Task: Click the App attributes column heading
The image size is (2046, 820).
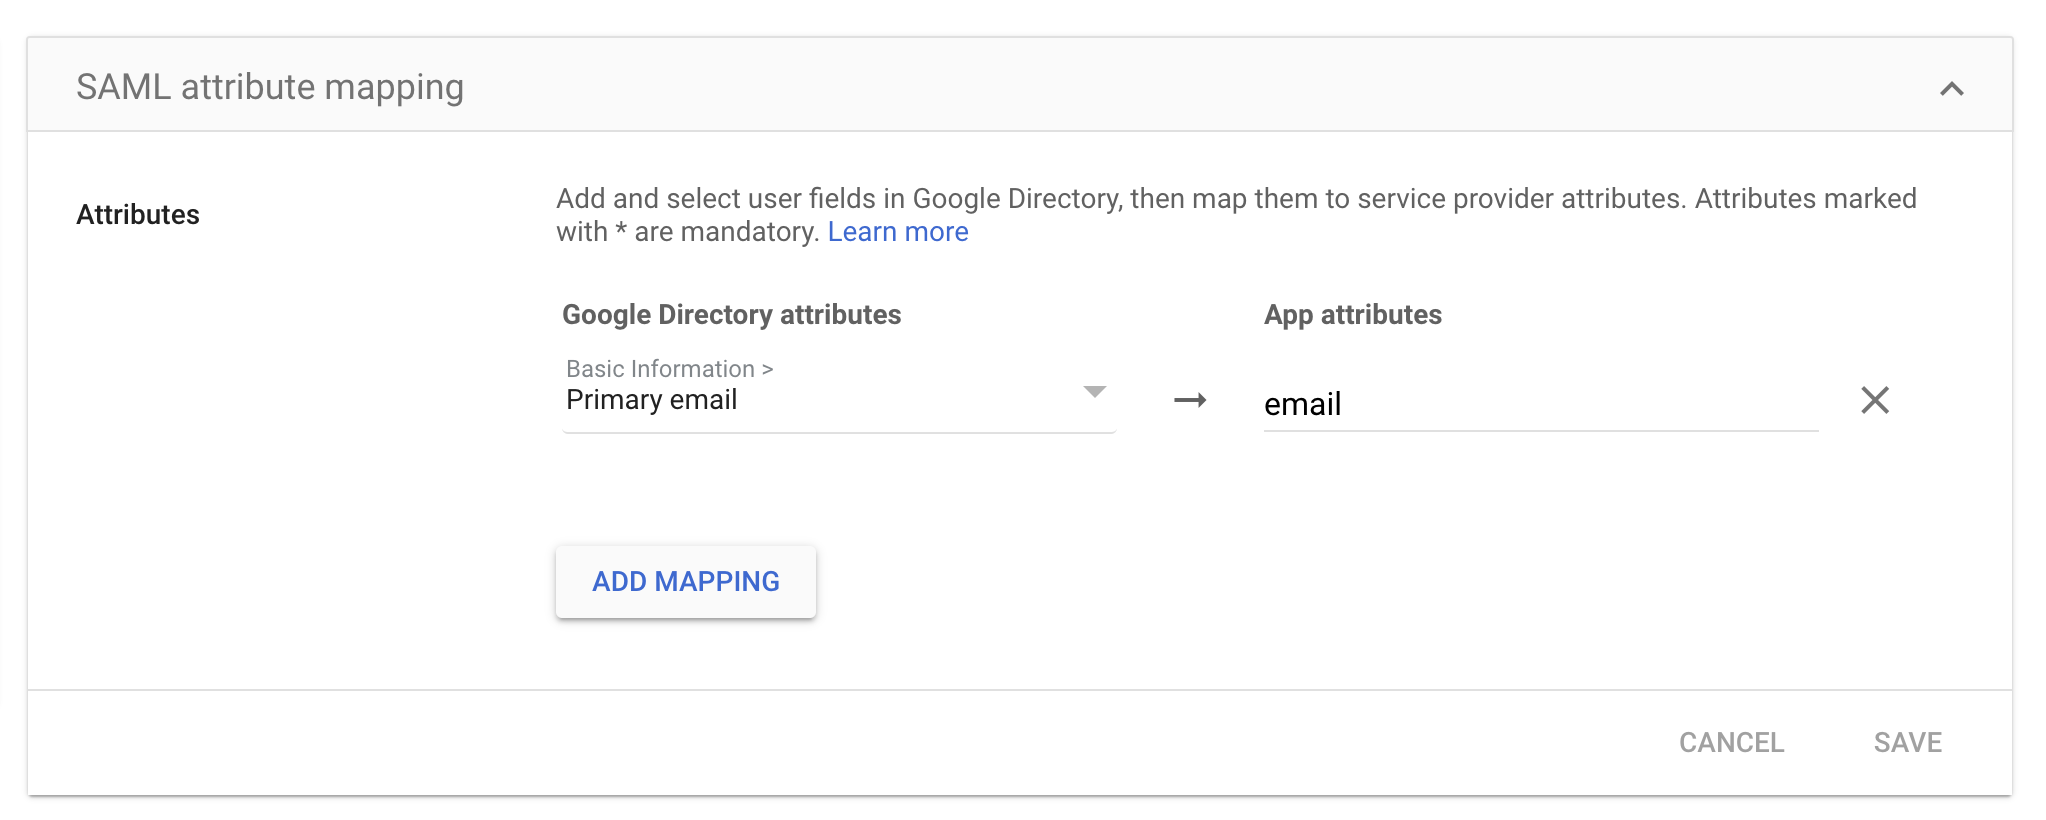Action: pos(1352,315)
